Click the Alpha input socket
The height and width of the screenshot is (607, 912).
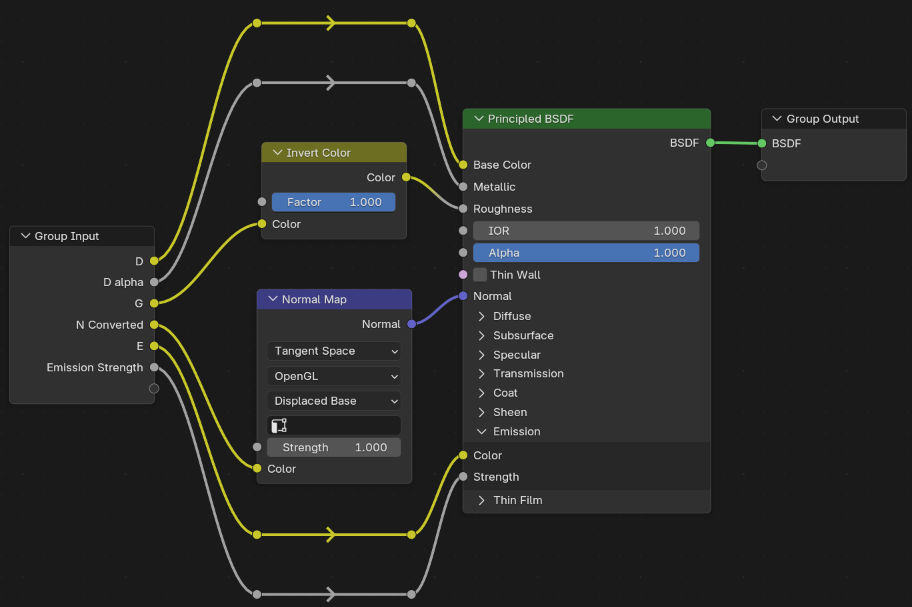[463, 253]
